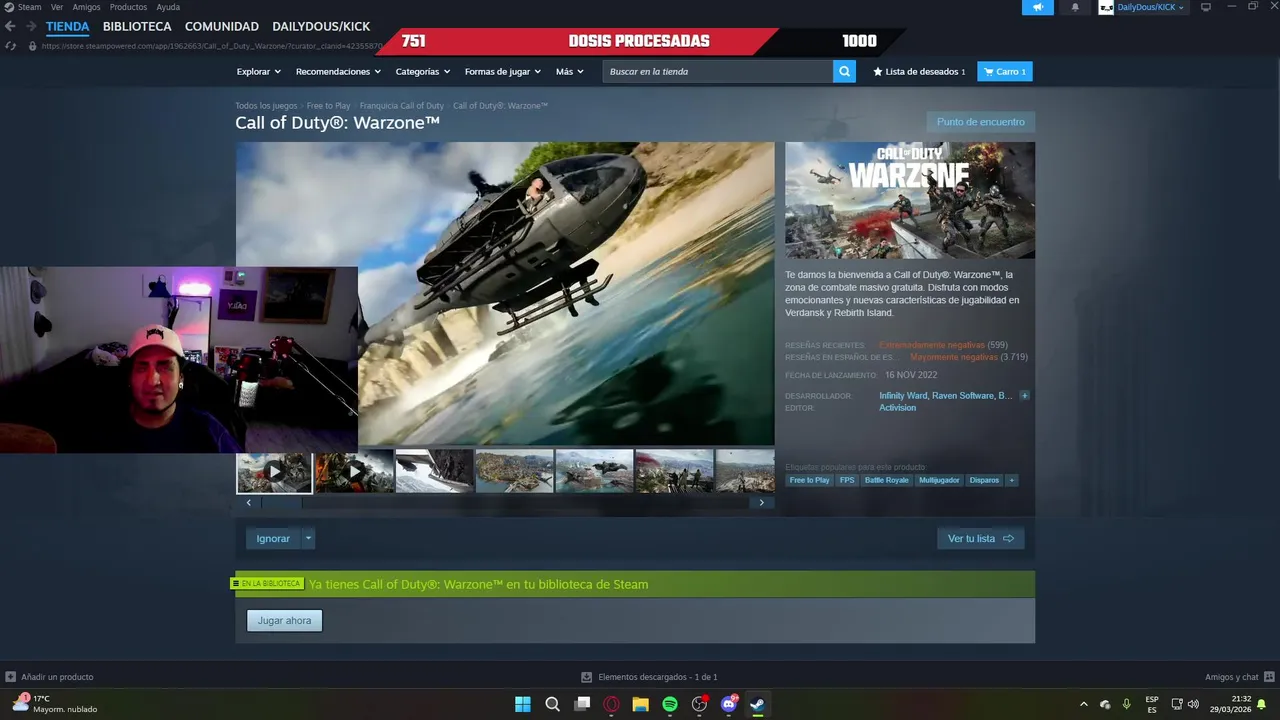Open Steam announcements megaphone icon
This screenshot has width=1280, height=720.
pos(1037,7)
